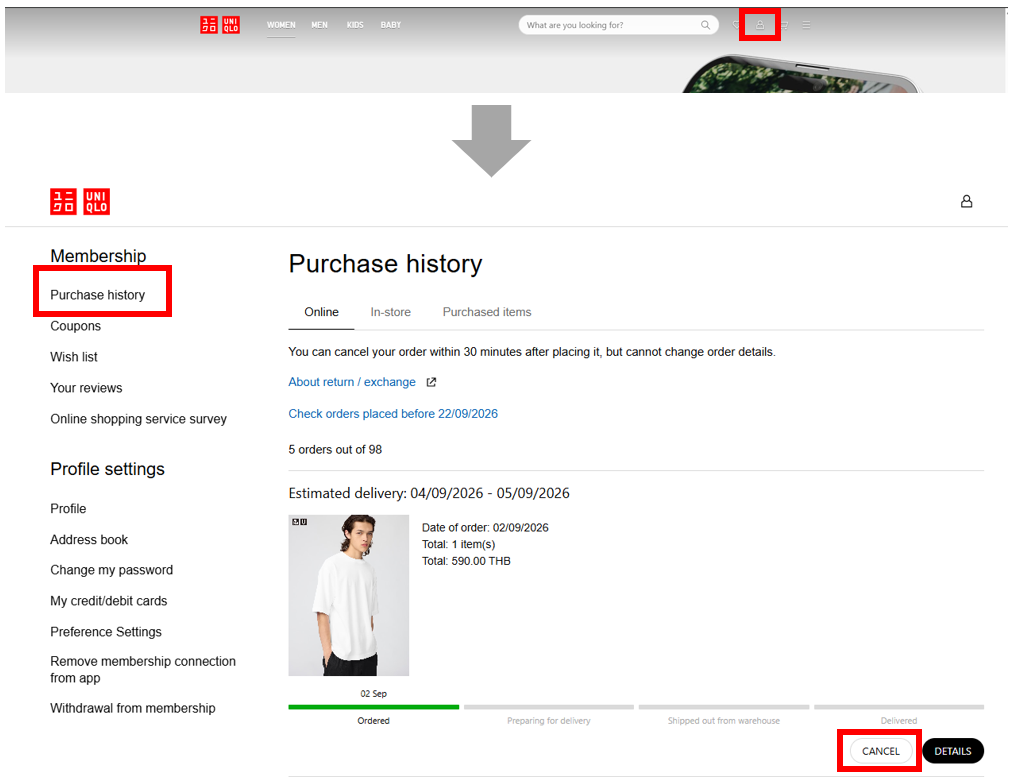Click Check orders placed before 22/09/2026
The height and width of the screenshot is (780, 1012).
tap(393, 414)
